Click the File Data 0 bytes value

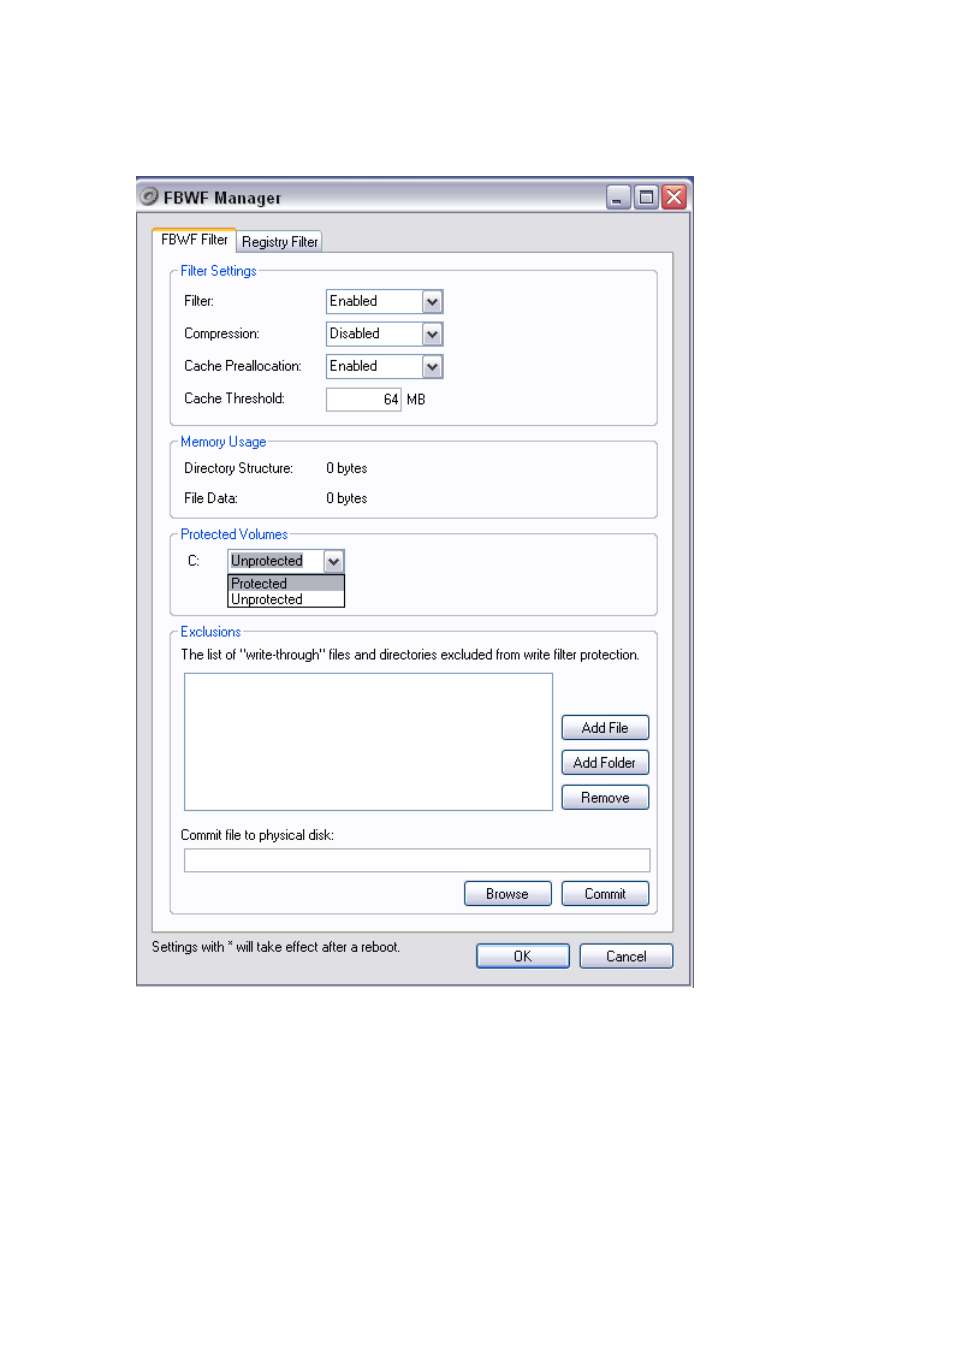point(347,498)
